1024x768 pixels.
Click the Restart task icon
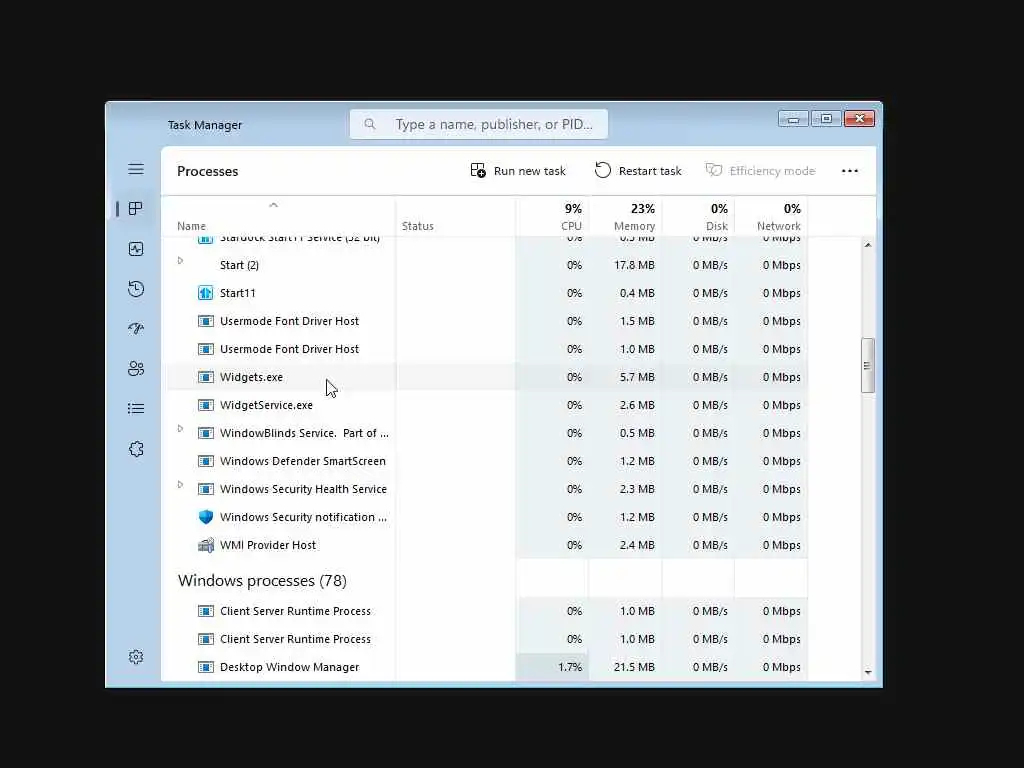click(603, 170)
